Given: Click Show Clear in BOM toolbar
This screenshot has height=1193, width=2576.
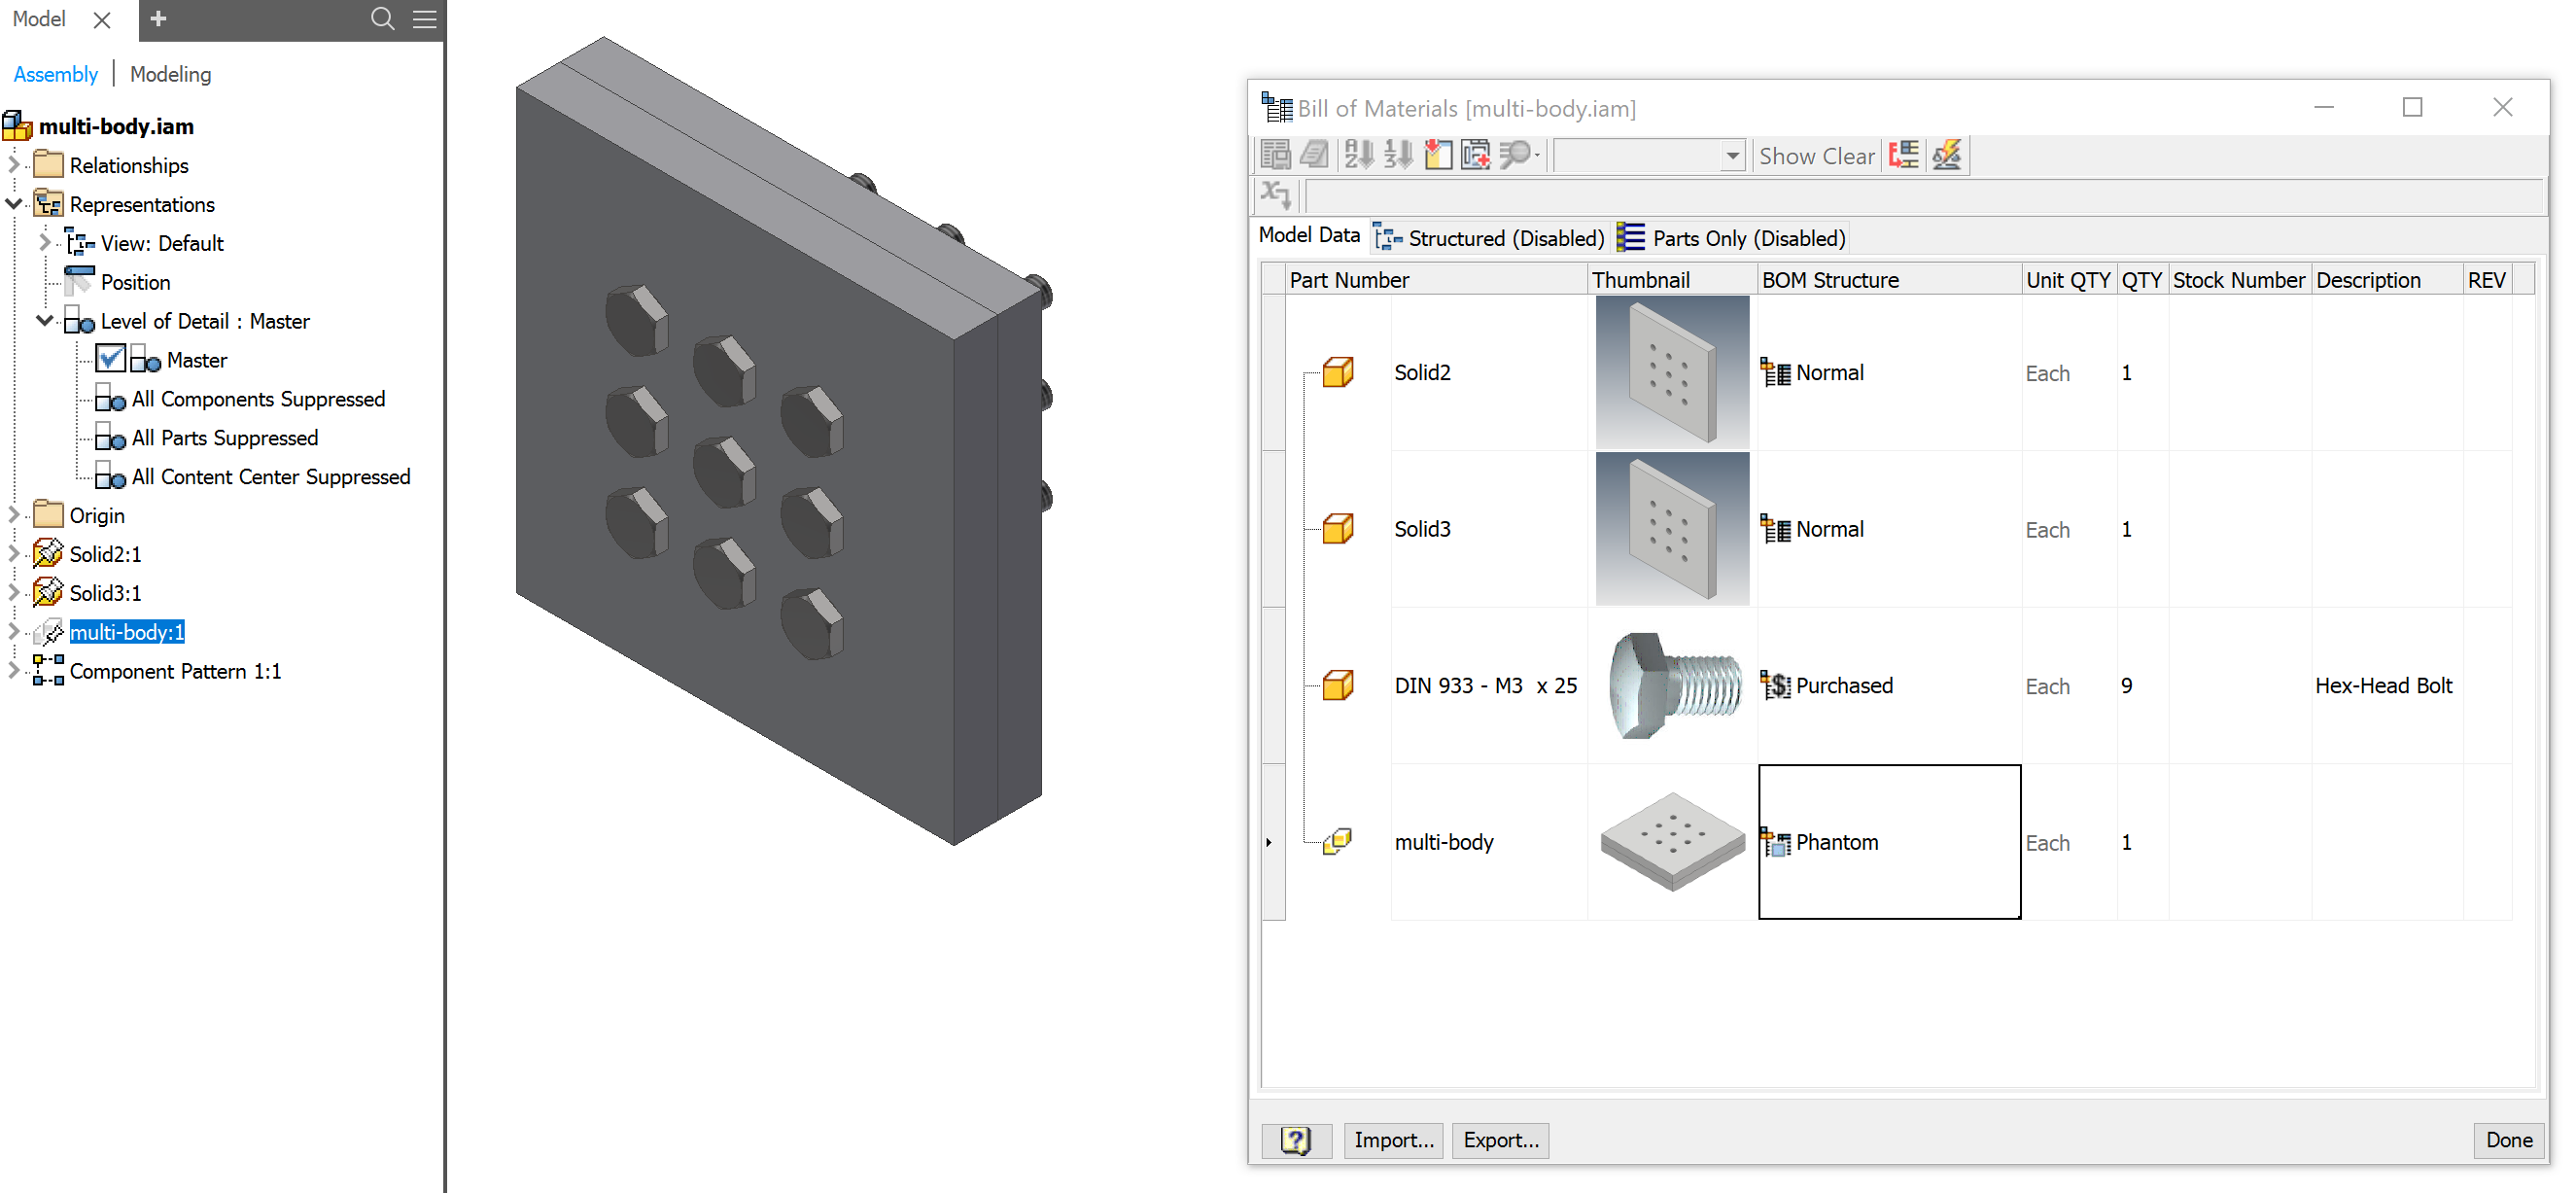Looking at the screenshot, I should coord(1817,155).
